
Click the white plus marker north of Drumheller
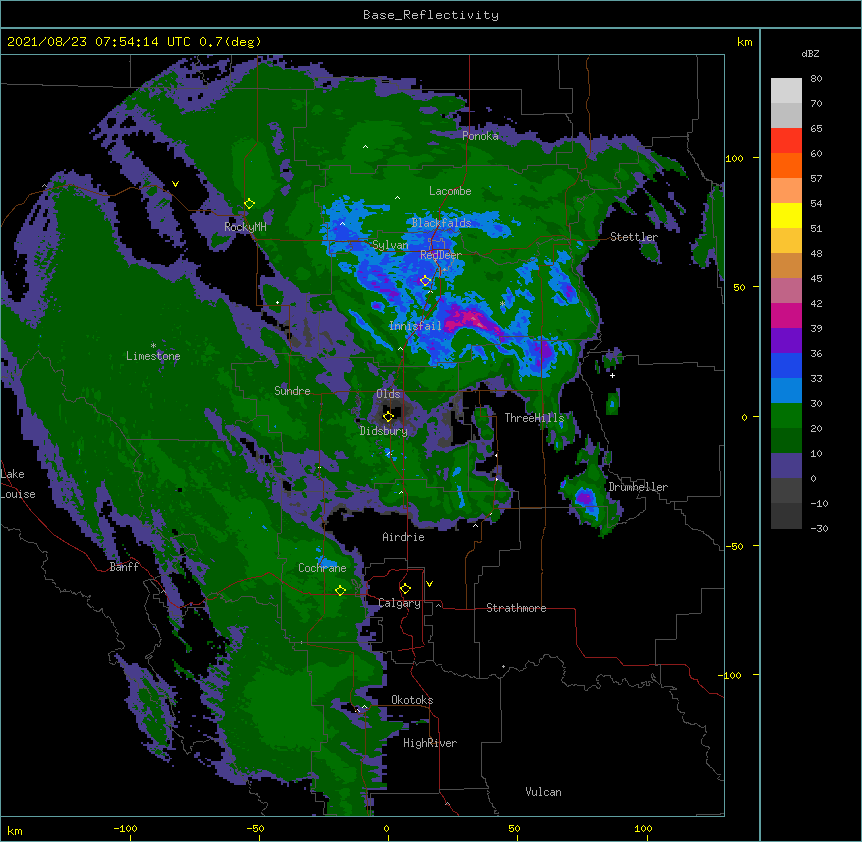(612, 375)
